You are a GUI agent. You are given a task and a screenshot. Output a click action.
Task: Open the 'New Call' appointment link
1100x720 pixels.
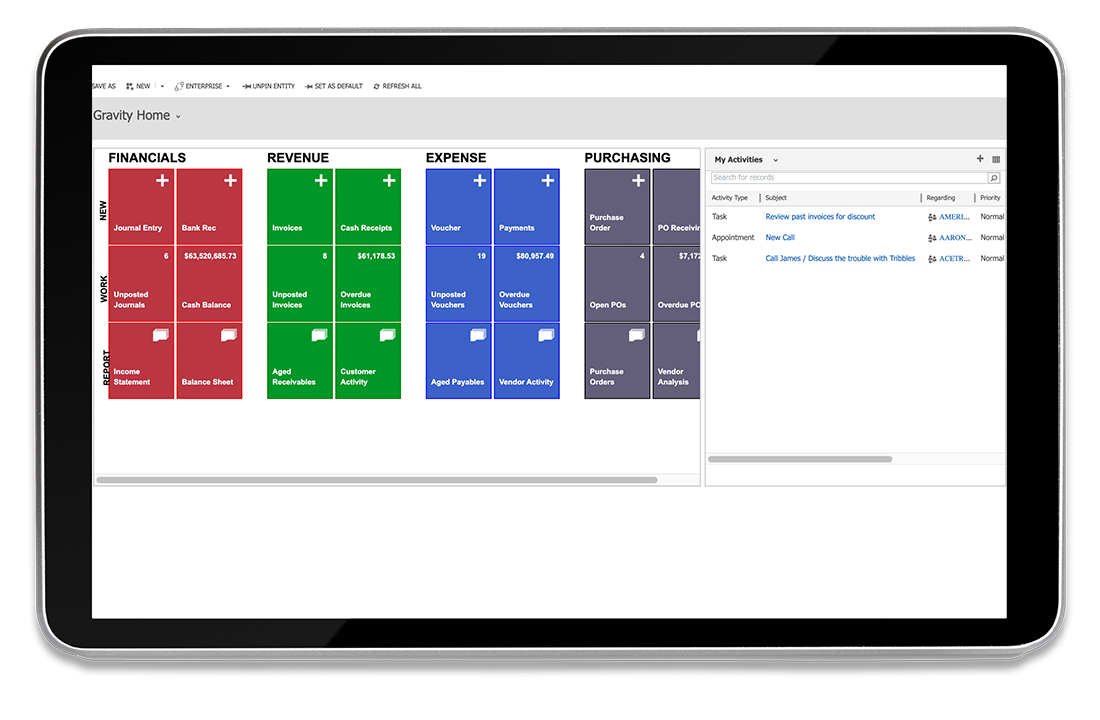tap(779, 238)
